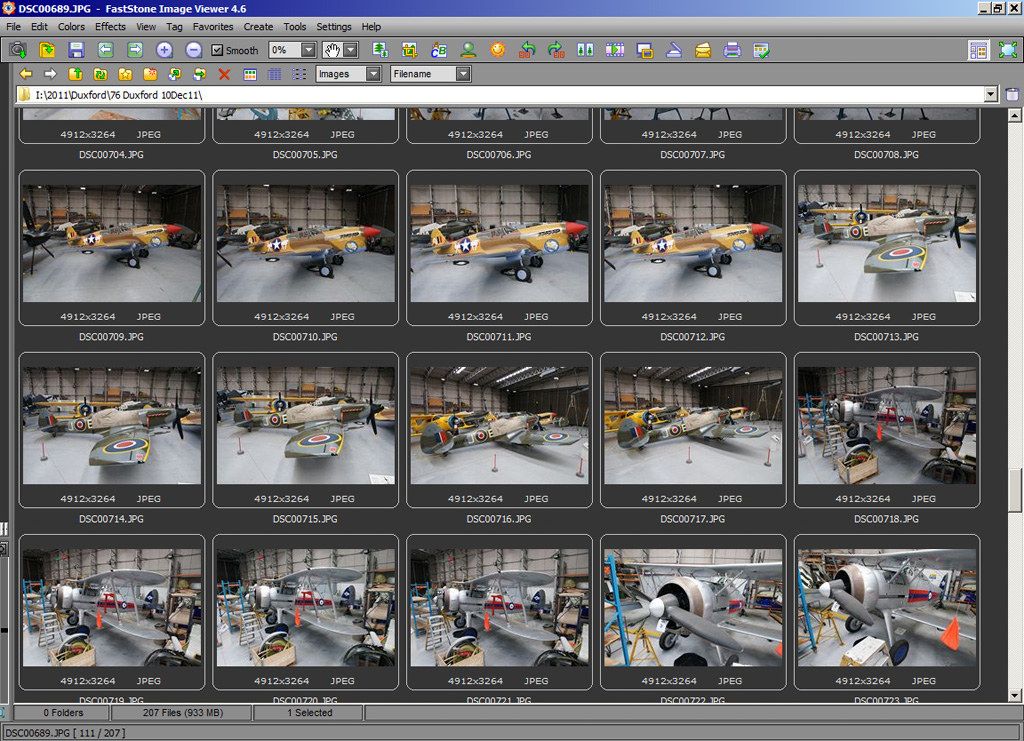The width and height of the screenshot is (1024, 741).
Task: Click the Zoom In magnifier icon
Action: pos(165,50)
